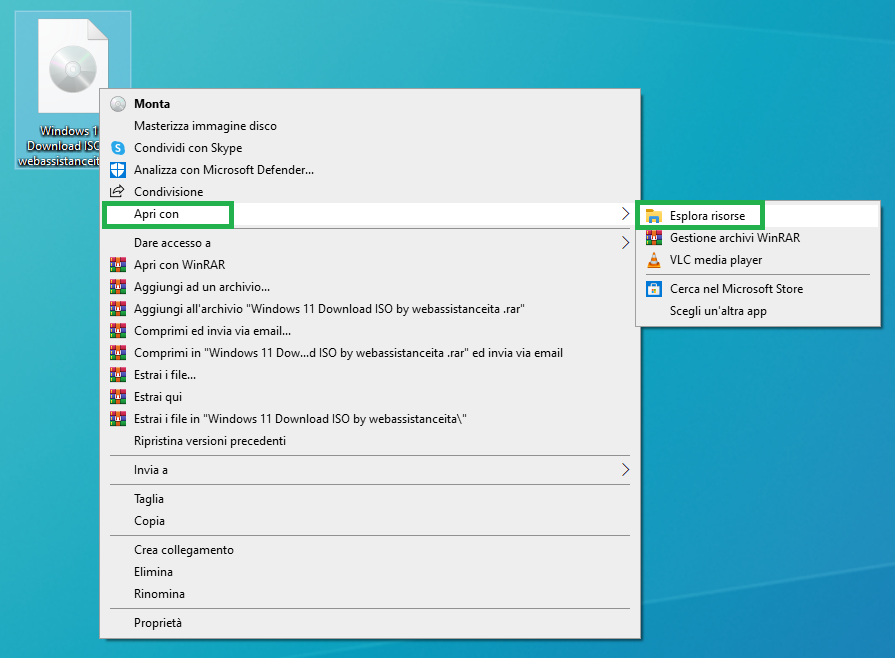Open Invia a entry
Image resolution: width=895 pixels, height=658 pixels.
(x=370, y=470)
